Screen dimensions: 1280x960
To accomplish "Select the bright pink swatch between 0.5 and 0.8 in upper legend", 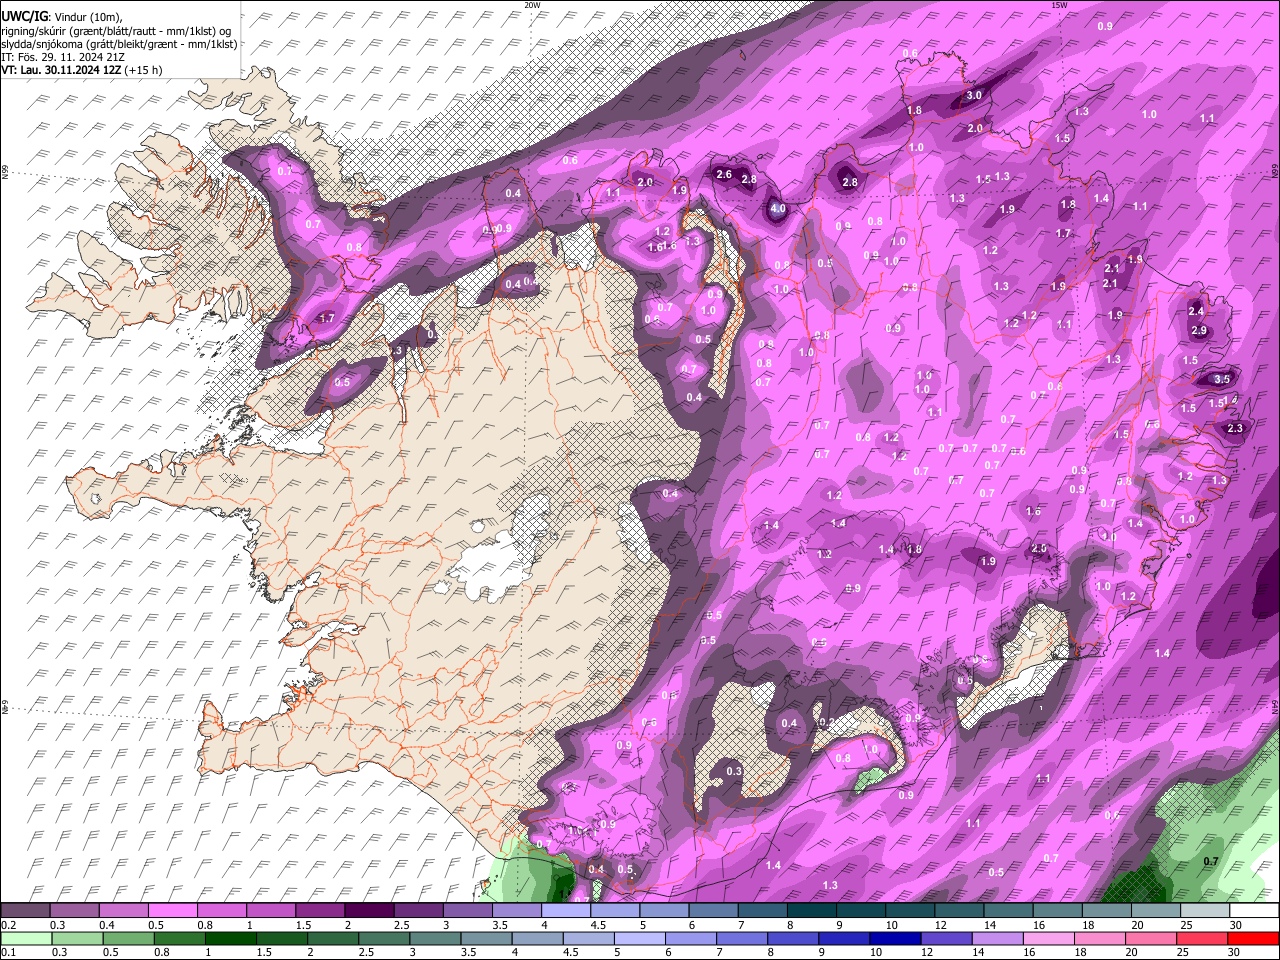I will pyautogui.click(x=172, y=911).
